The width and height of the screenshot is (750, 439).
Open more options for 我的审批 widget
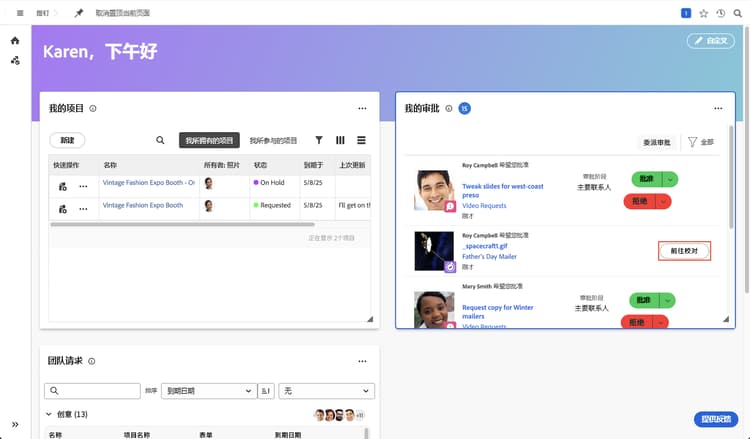click(718, 109)
